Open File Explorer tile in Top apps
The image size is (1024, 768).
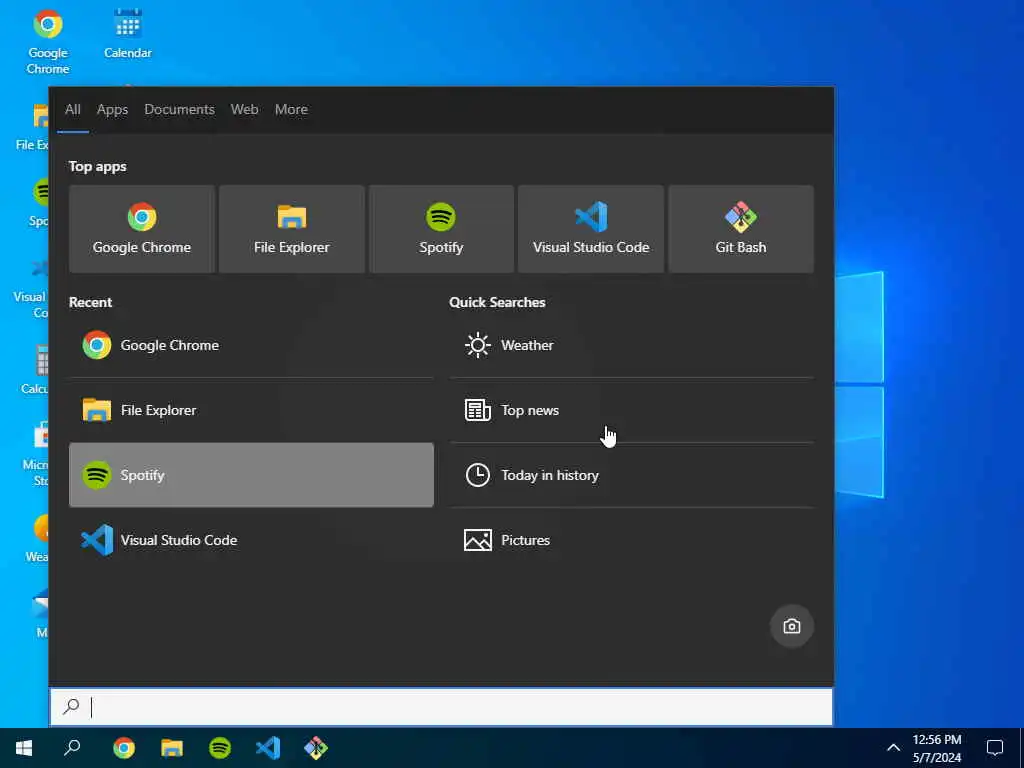coord(291,229)
